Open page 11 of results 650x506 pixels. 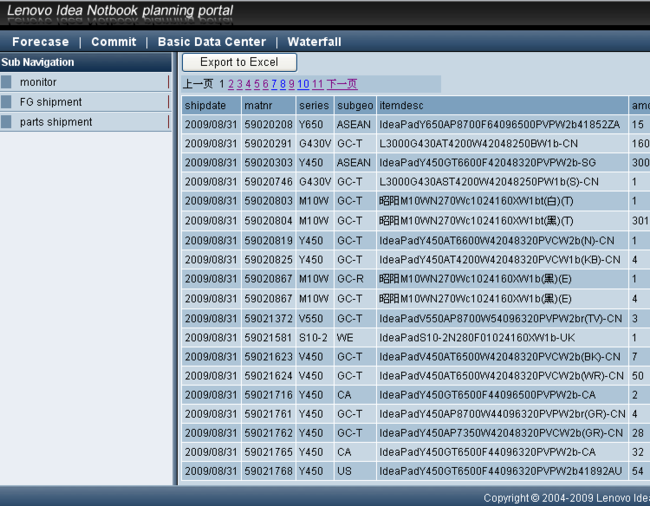point(318,84)
